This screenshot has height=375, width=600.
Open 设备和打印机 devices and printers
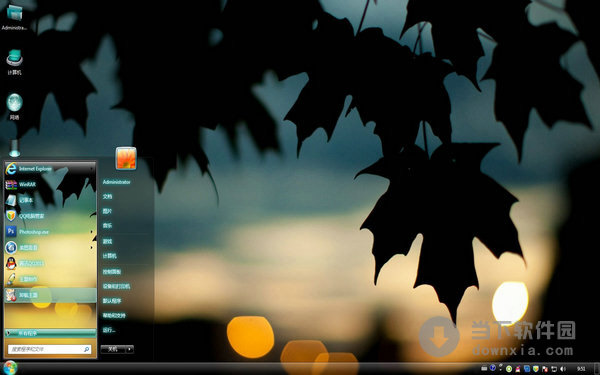(116, 286)
